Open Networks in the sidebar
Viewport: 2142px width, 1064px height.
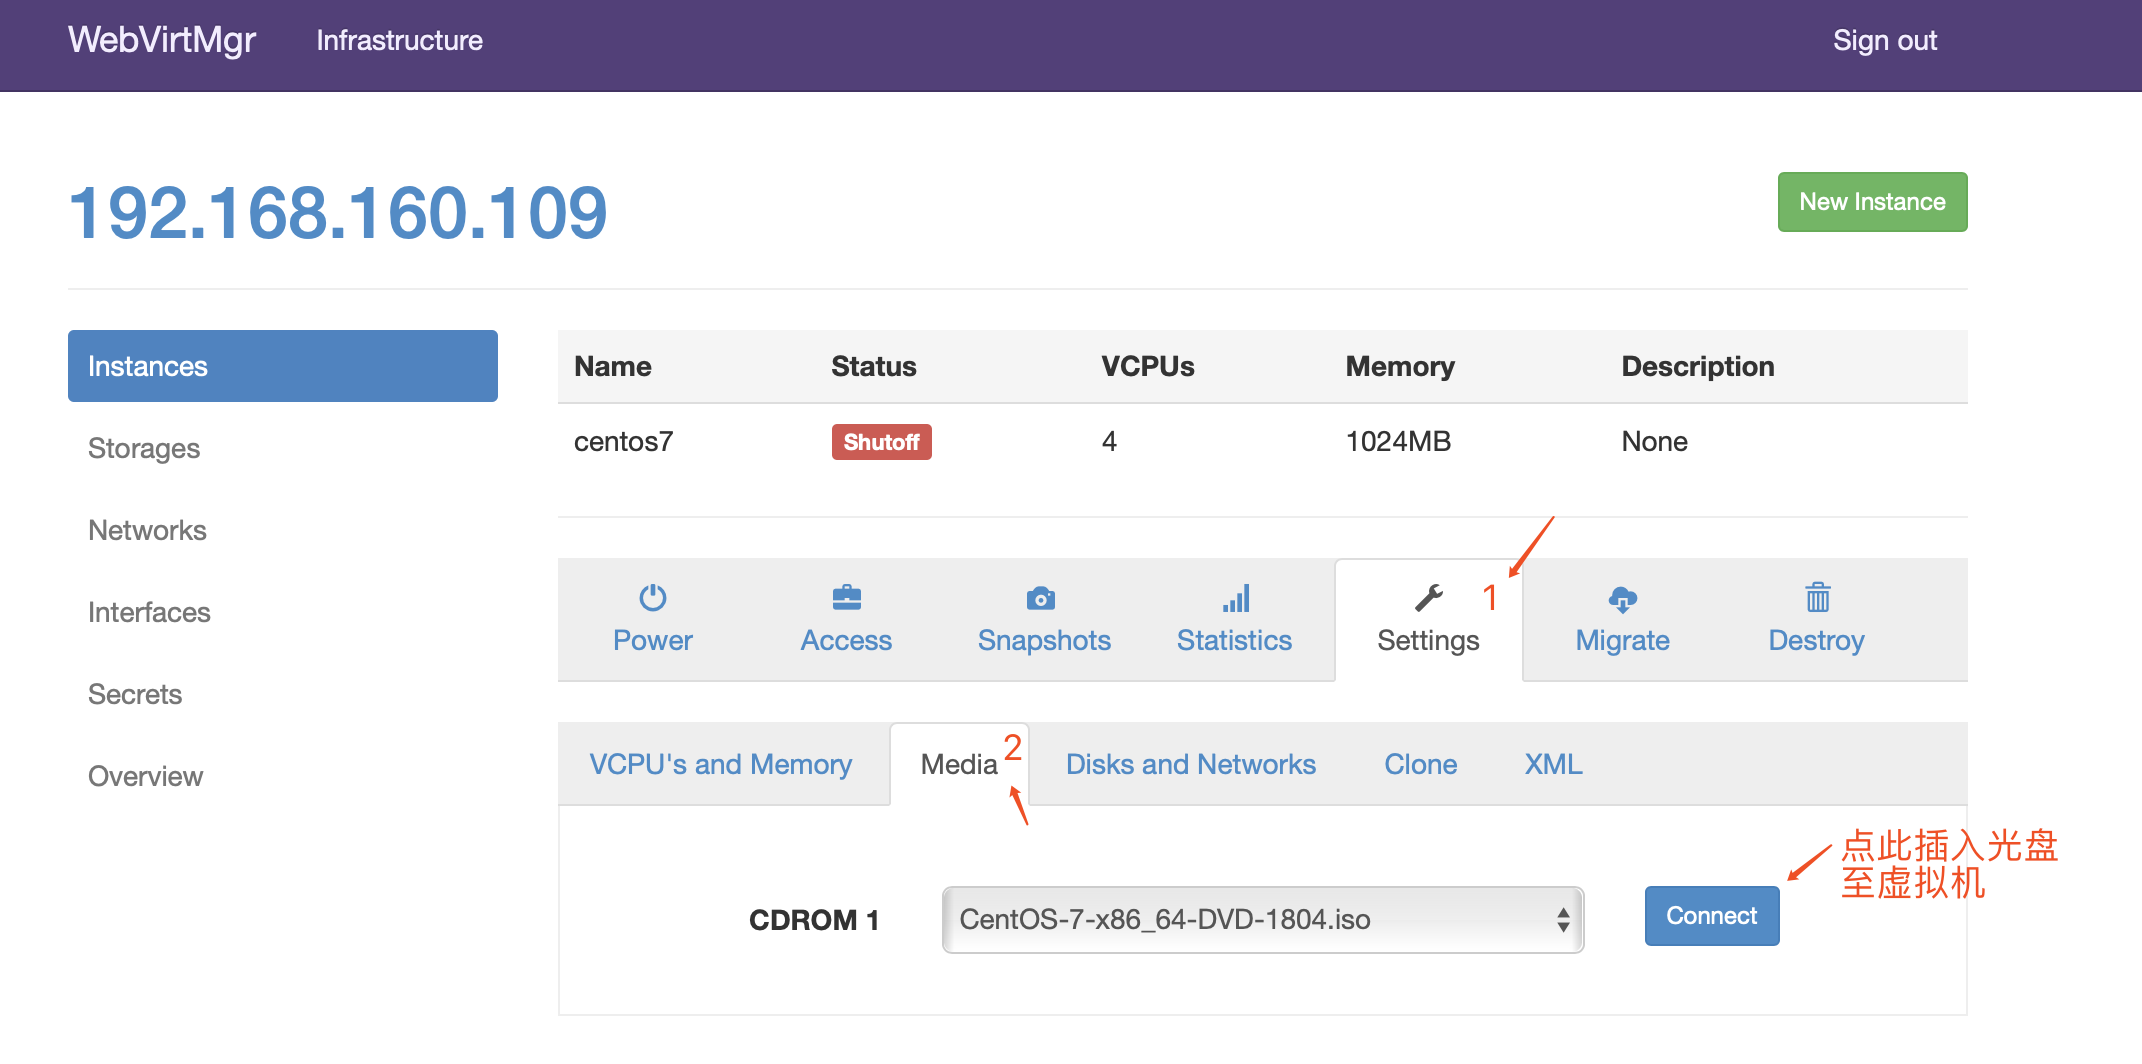click(x=147, y=531)
